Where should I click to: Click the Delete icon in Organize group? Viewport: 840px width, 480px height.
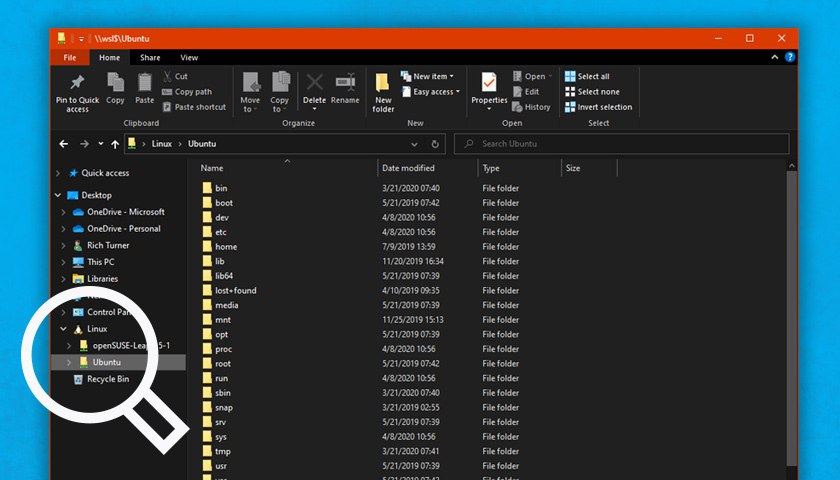pyautogui.click(x=314, y=82)
